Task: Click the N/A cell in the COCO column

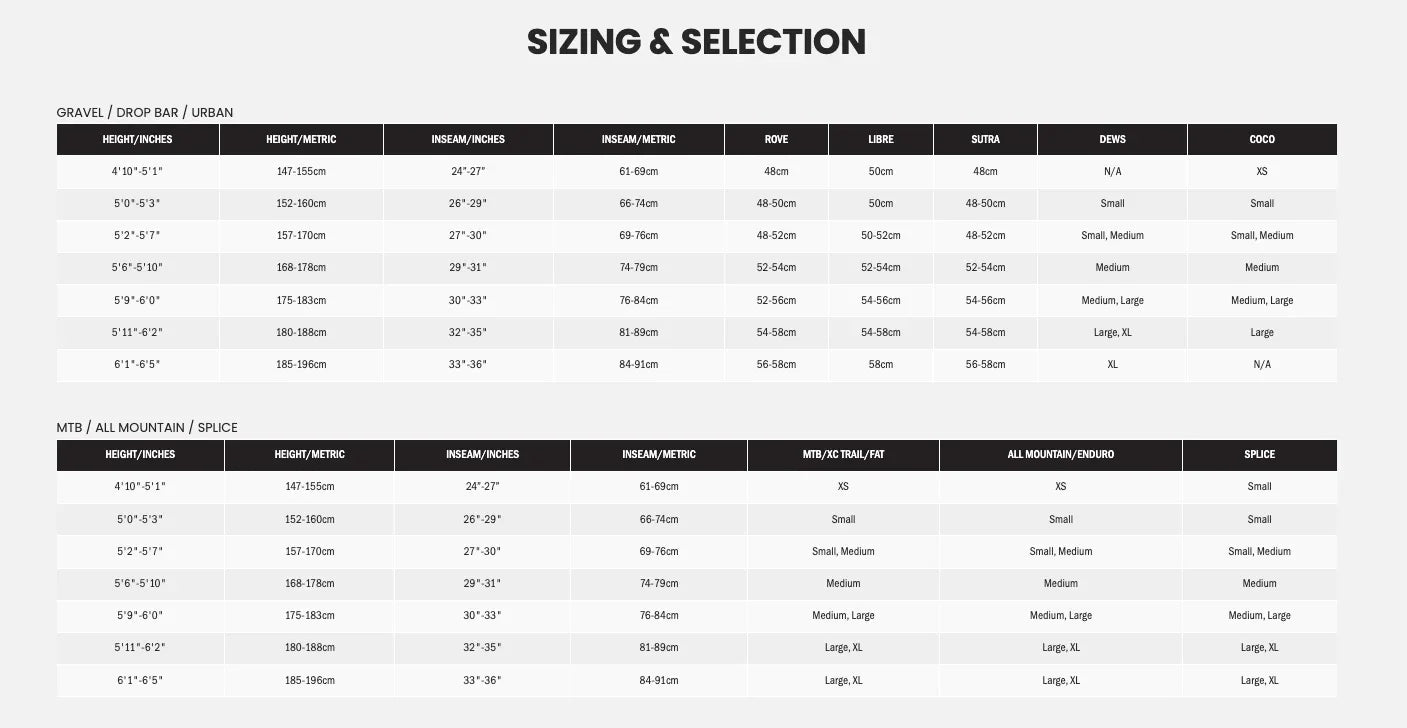Action: coord(1262,365)
